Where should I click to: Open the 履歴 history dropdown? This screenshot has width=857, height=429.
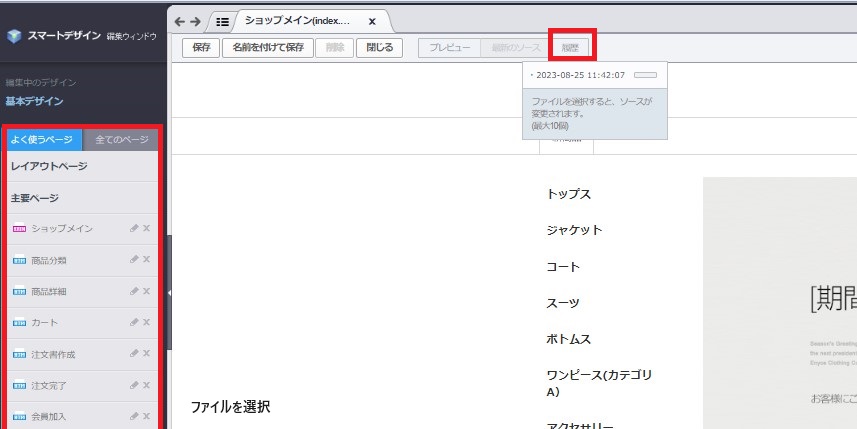coord(570,48)
